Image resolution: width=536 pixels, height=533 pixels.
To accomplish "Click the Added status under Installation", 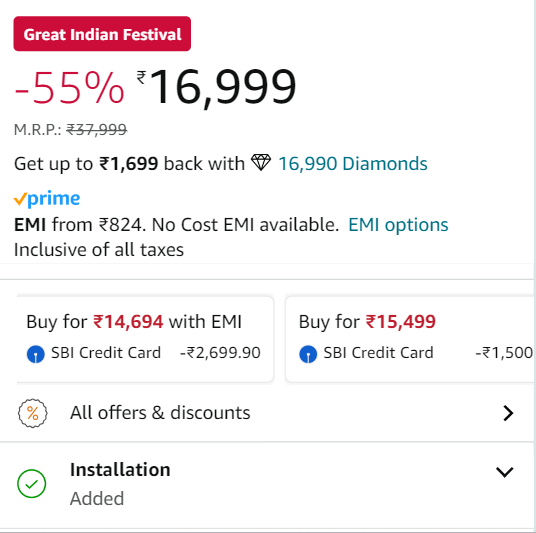I will click(x=97, y=498).
